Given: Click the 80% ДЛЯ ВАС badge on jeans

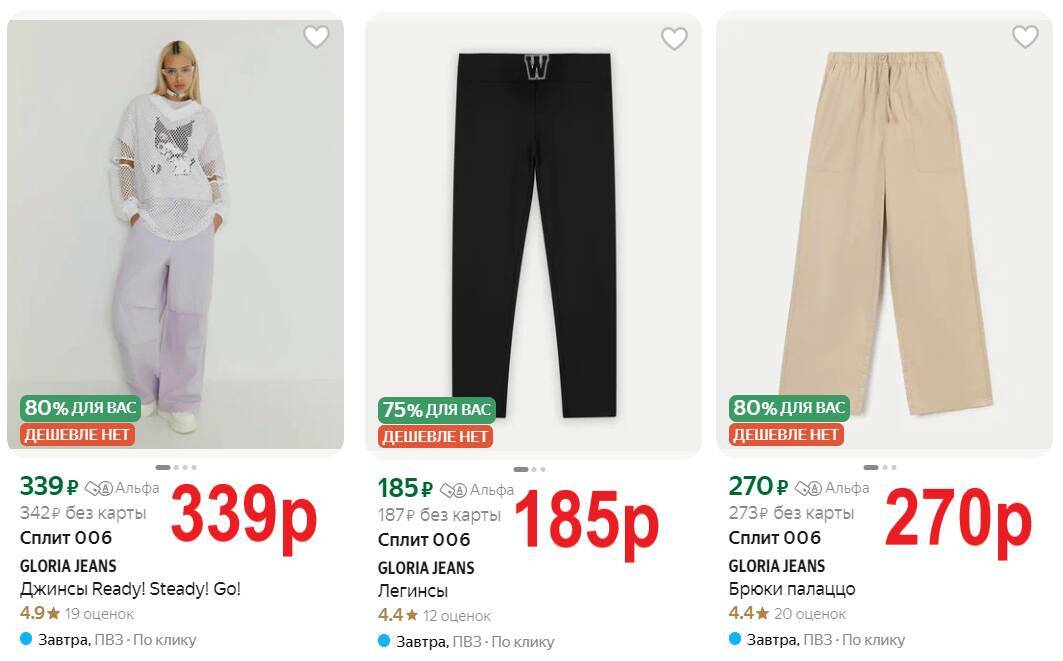Looking at the screenshot, I should (x=80, y=408).
